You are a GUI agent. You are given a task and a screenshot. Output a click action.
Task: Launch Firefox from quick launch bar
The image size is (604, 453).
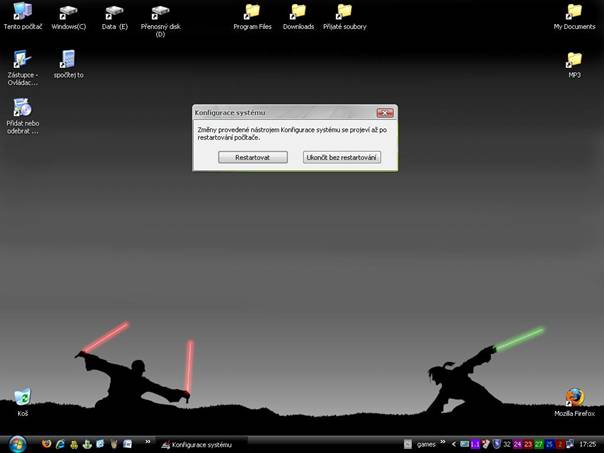[47, 444]
